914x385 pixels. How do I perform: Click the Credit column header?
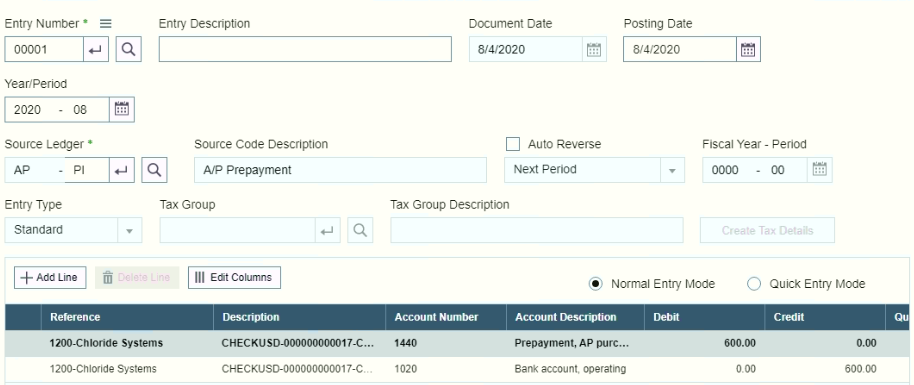[825, 317]
